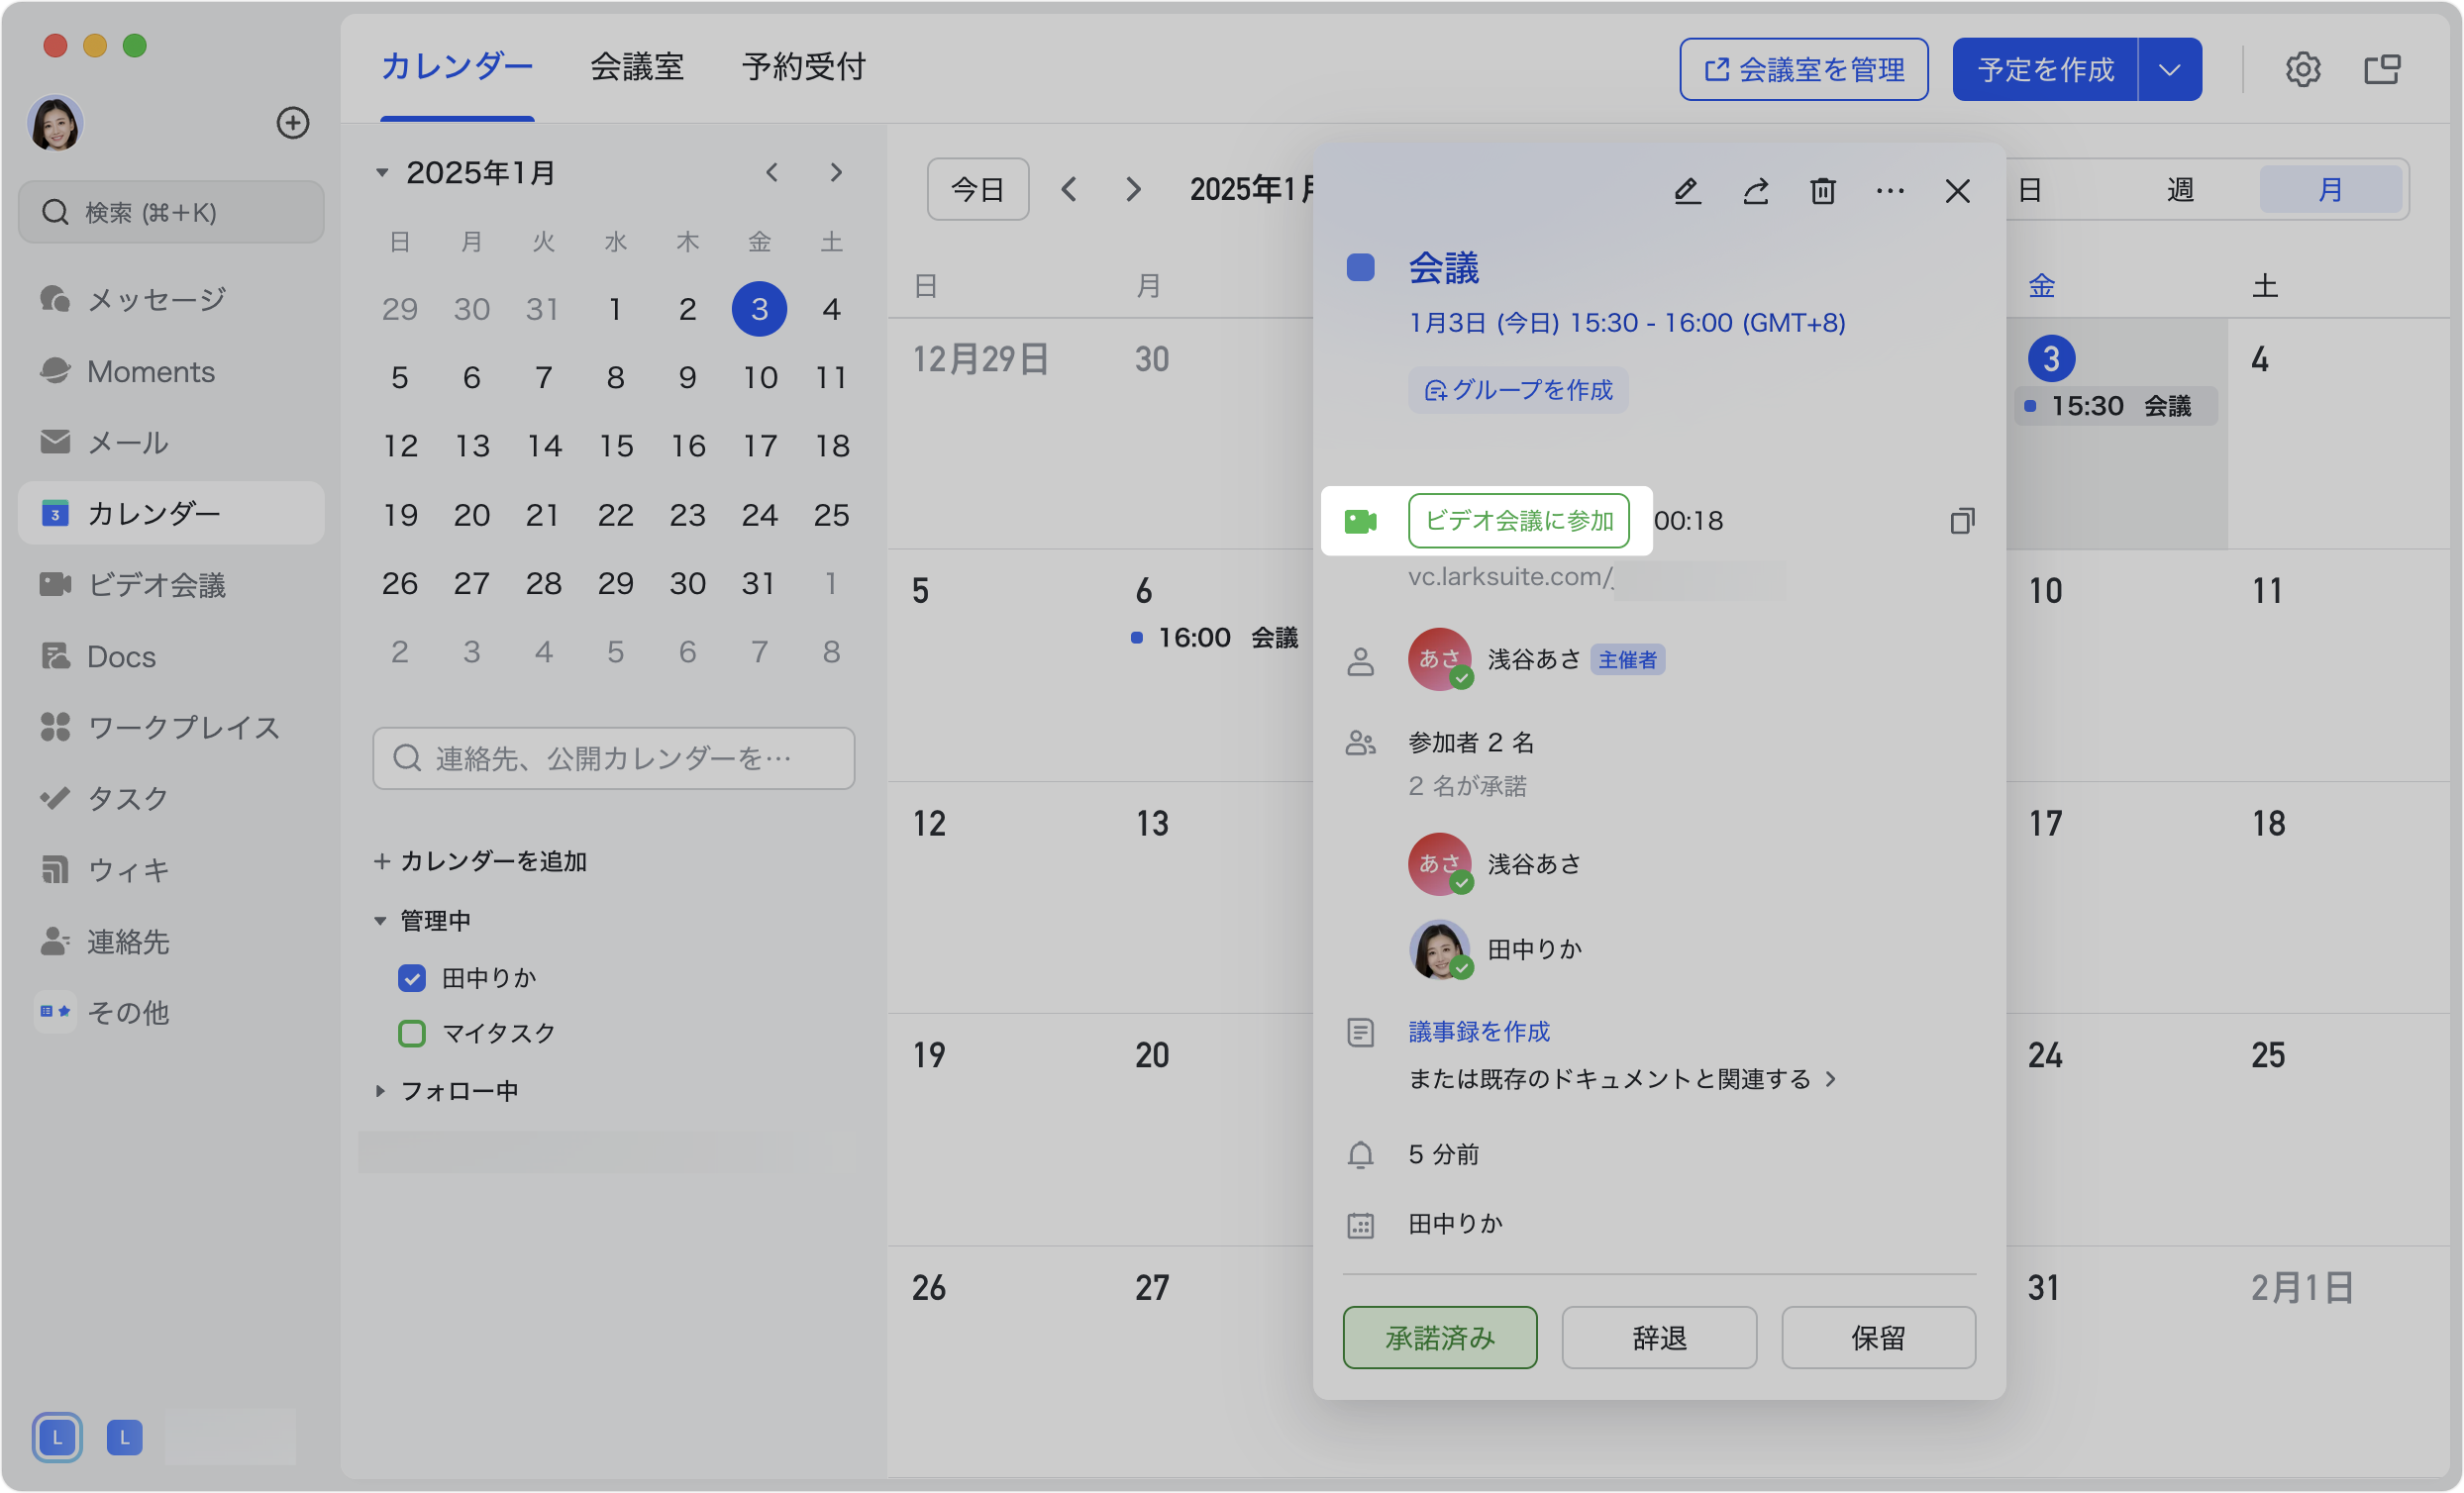2464x1493 pixels.
Task: Click the edit pencil icon in event popup
Action: [x=1687, y=190]
